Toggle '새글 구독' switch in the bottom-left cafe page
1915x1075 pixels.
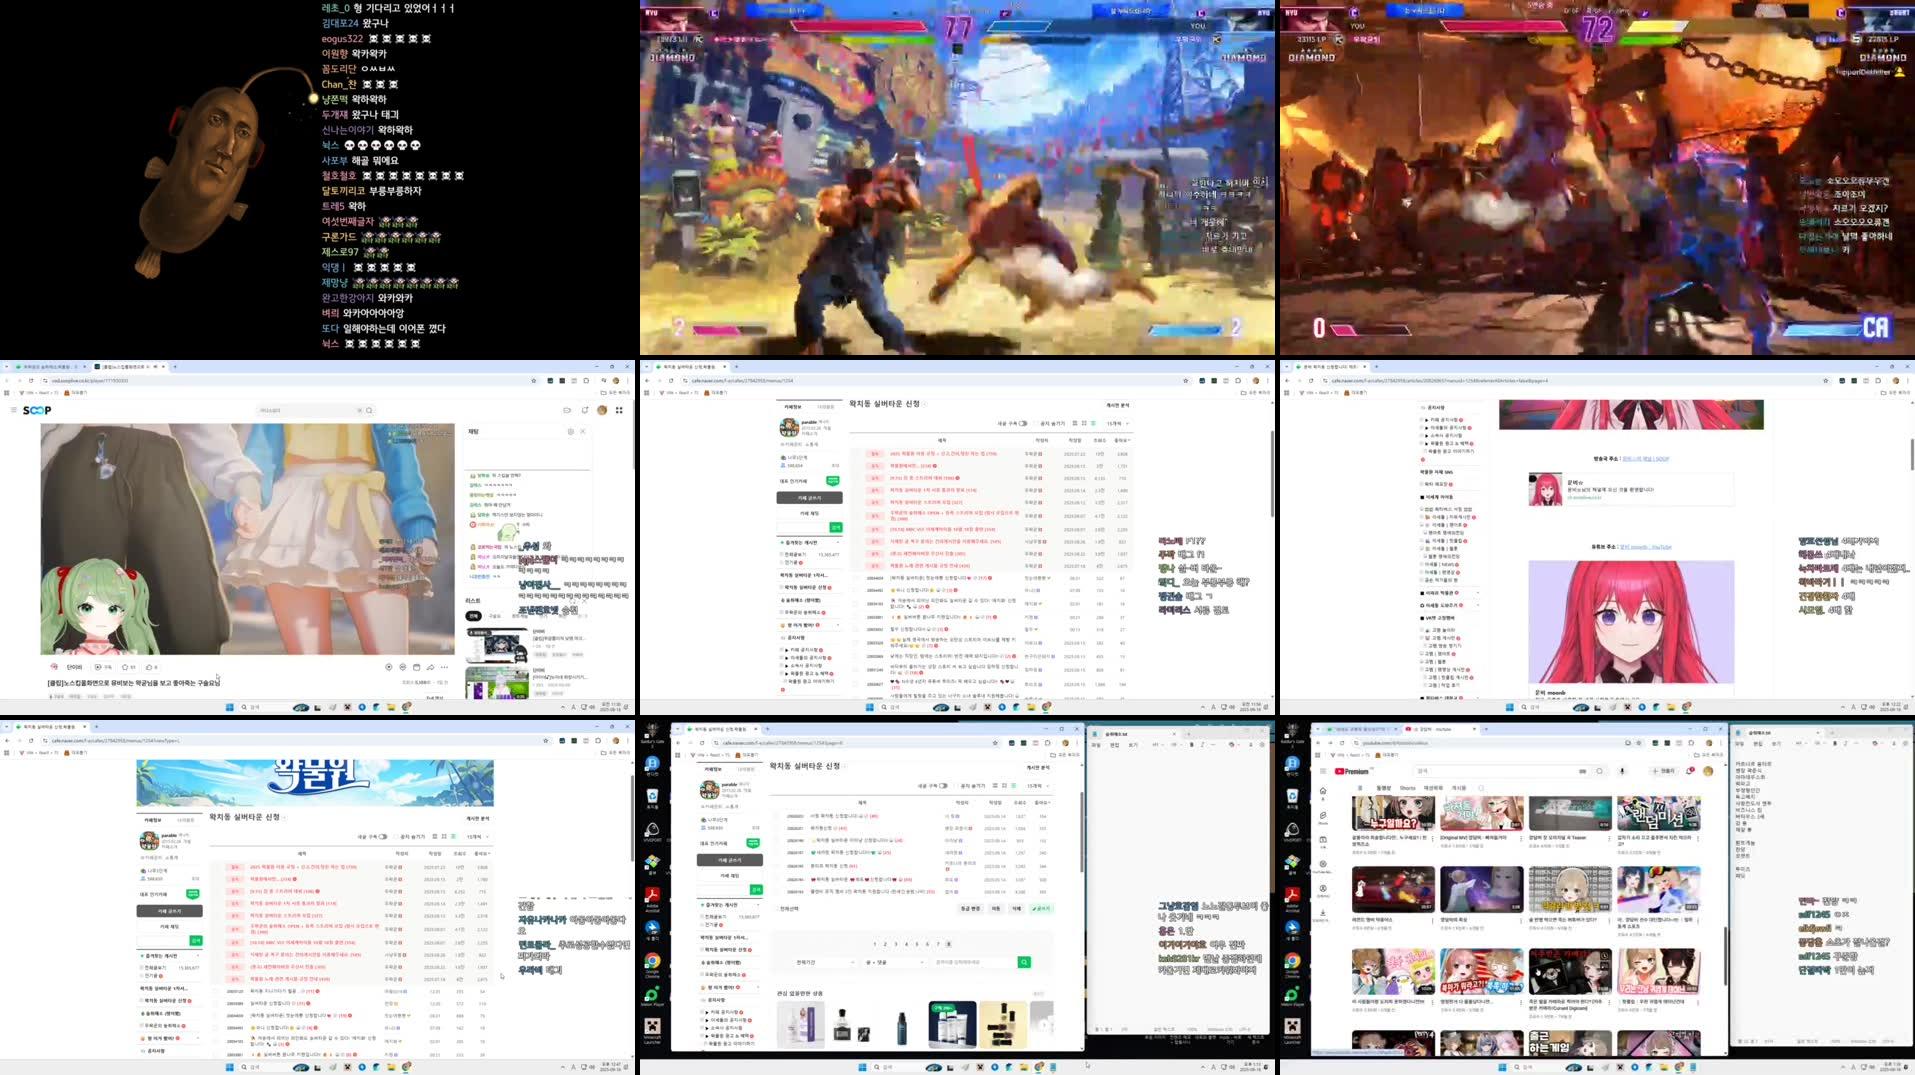tap(382, 836)
